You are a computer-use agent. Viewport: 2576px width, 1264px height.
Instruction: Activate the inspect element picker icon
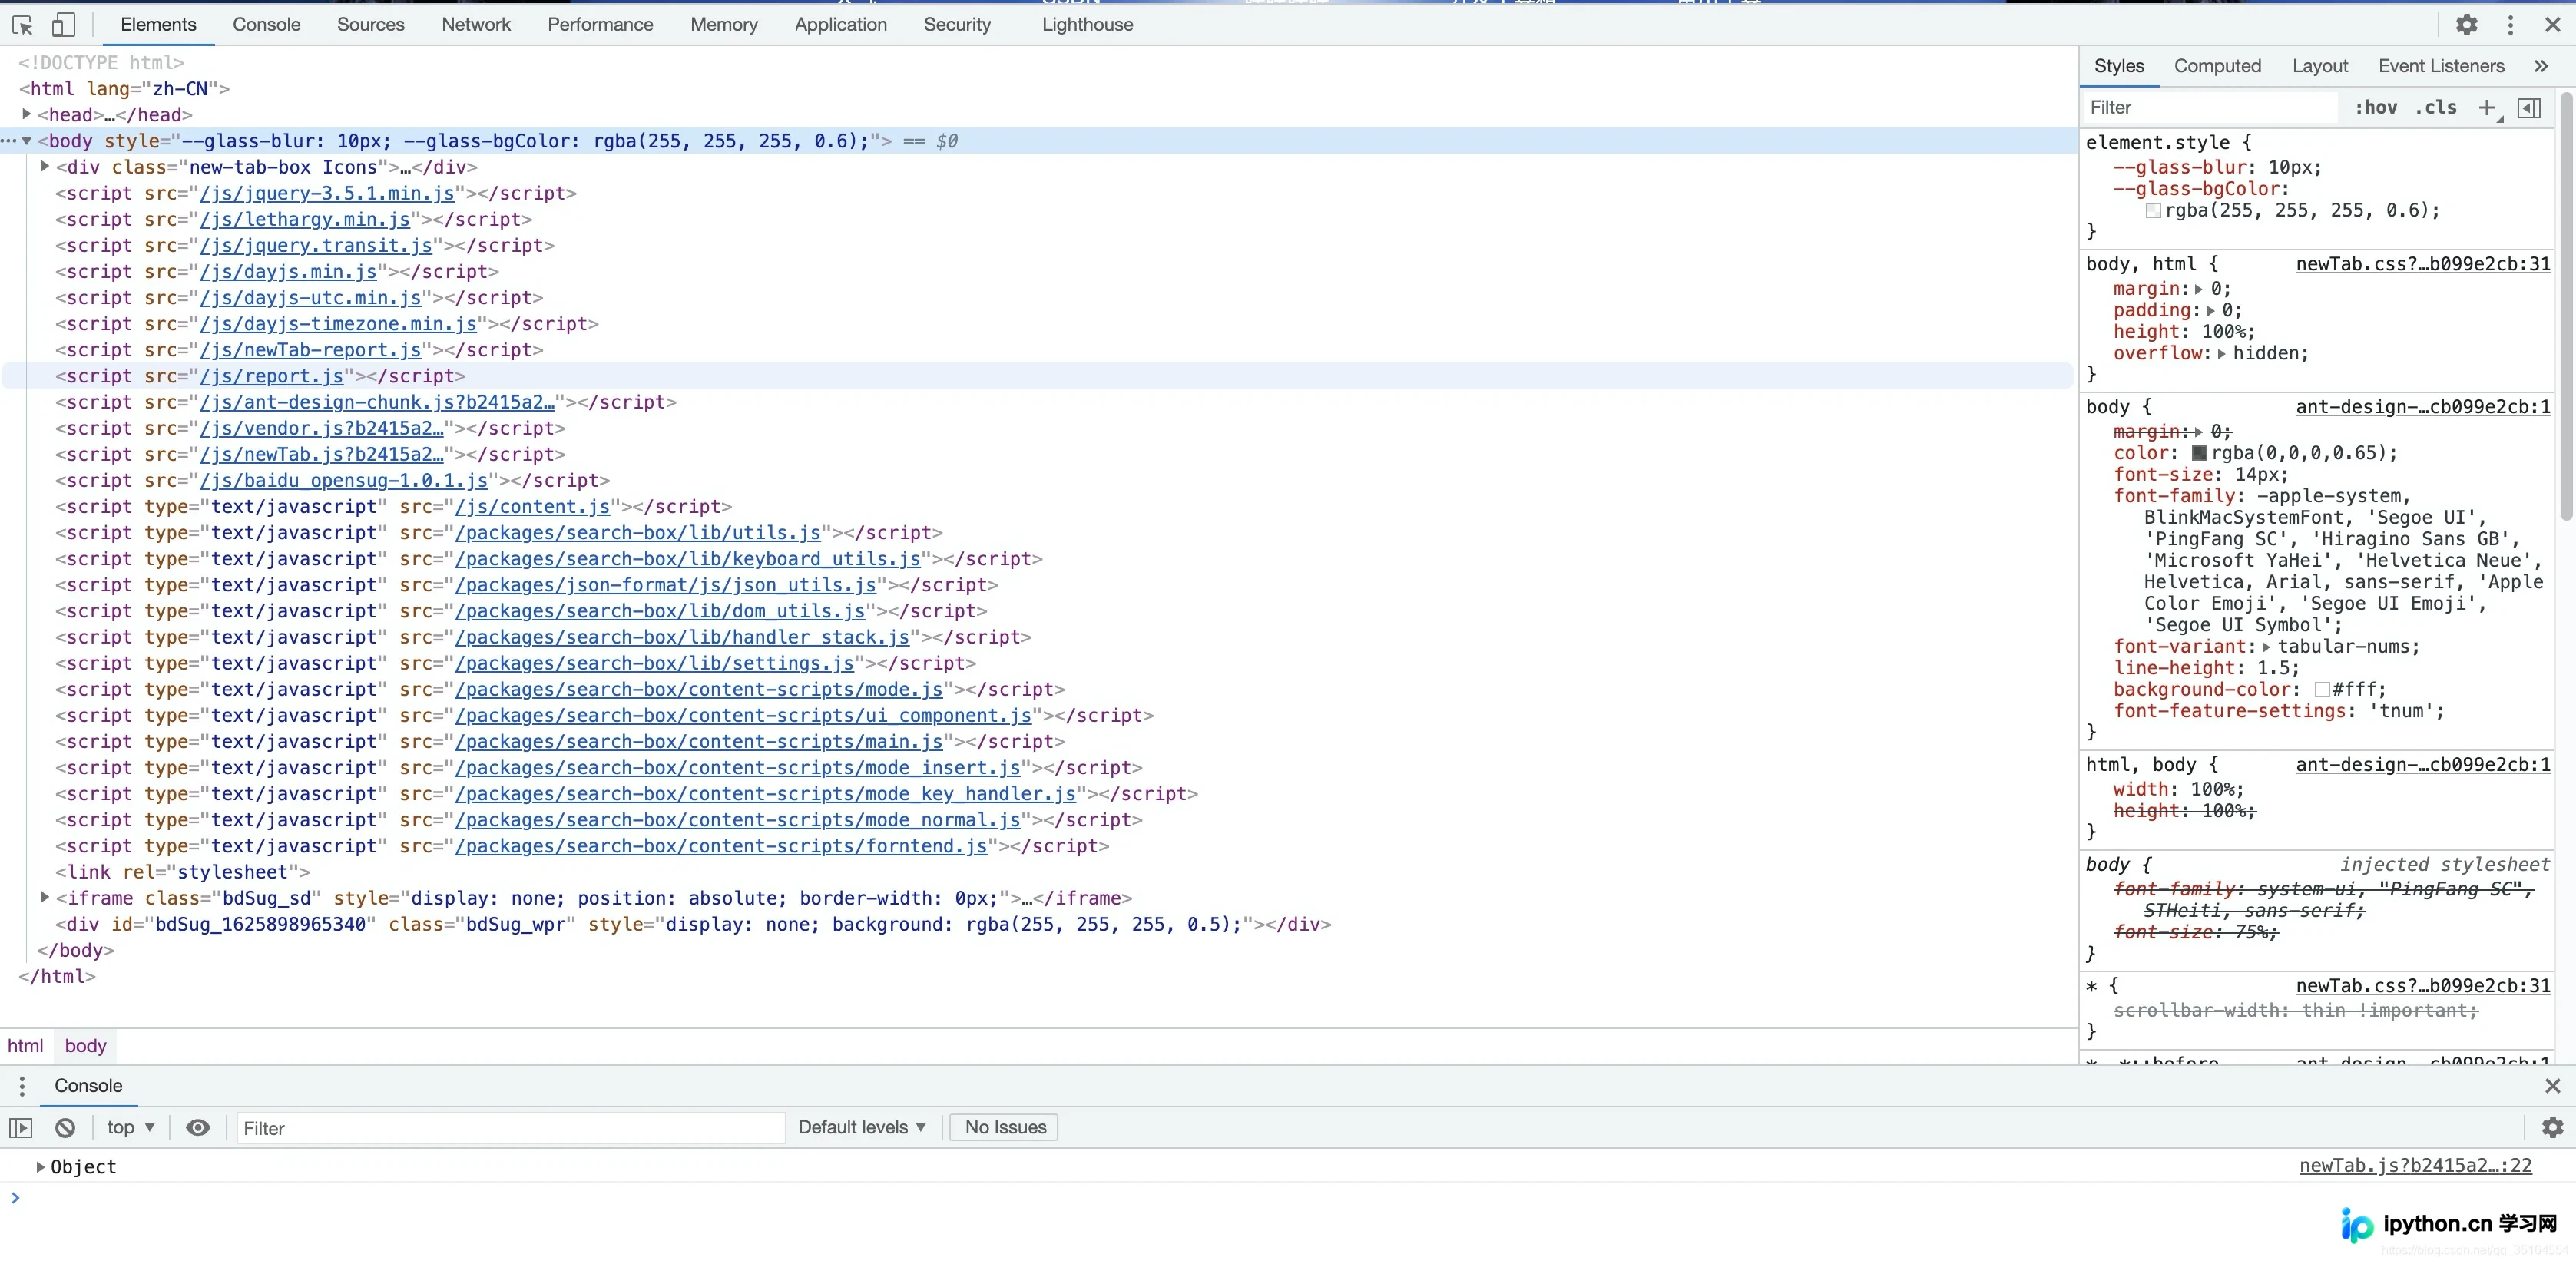pos(22,25)
